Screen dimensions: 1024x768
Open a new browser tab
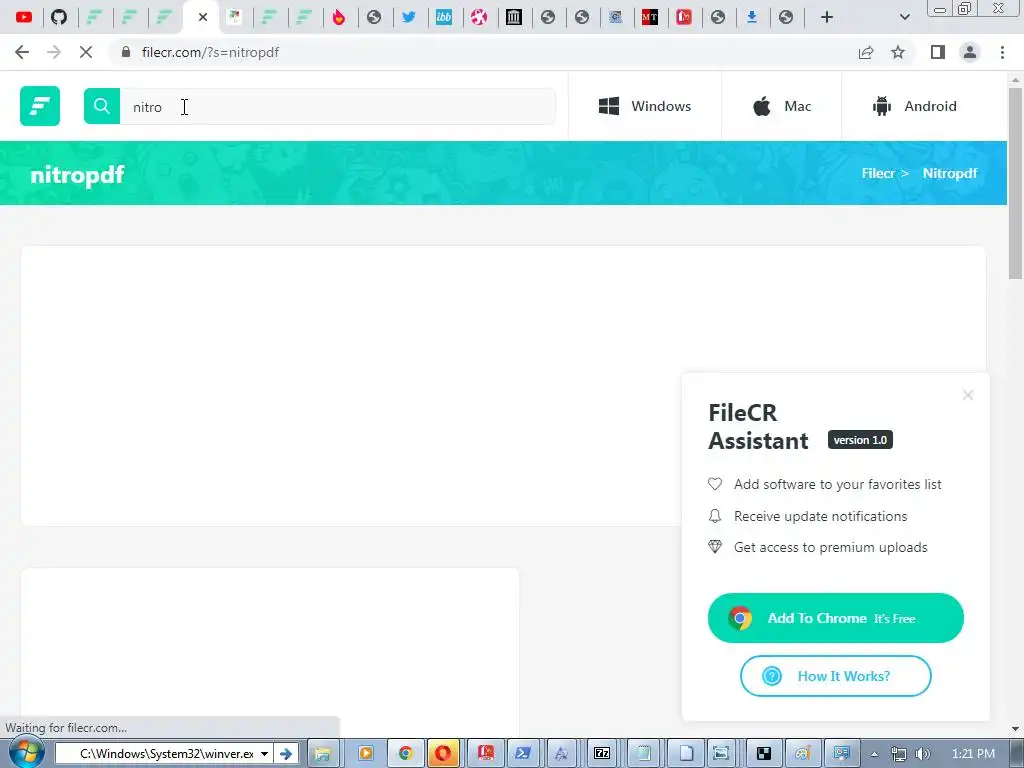coord(827,17)
